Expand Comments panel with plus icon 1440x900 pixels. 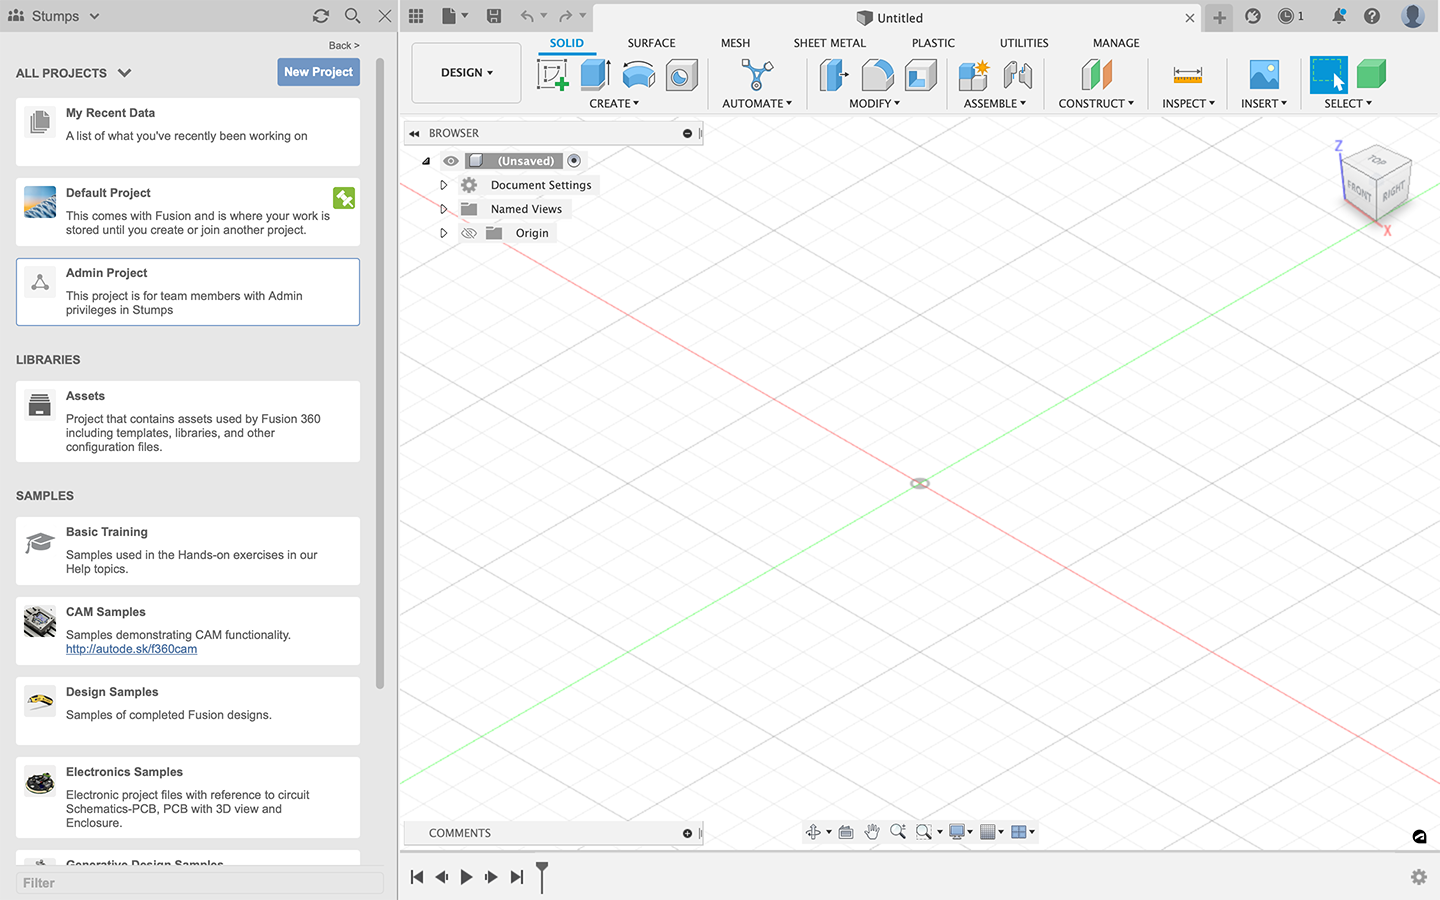coord(687,833)
